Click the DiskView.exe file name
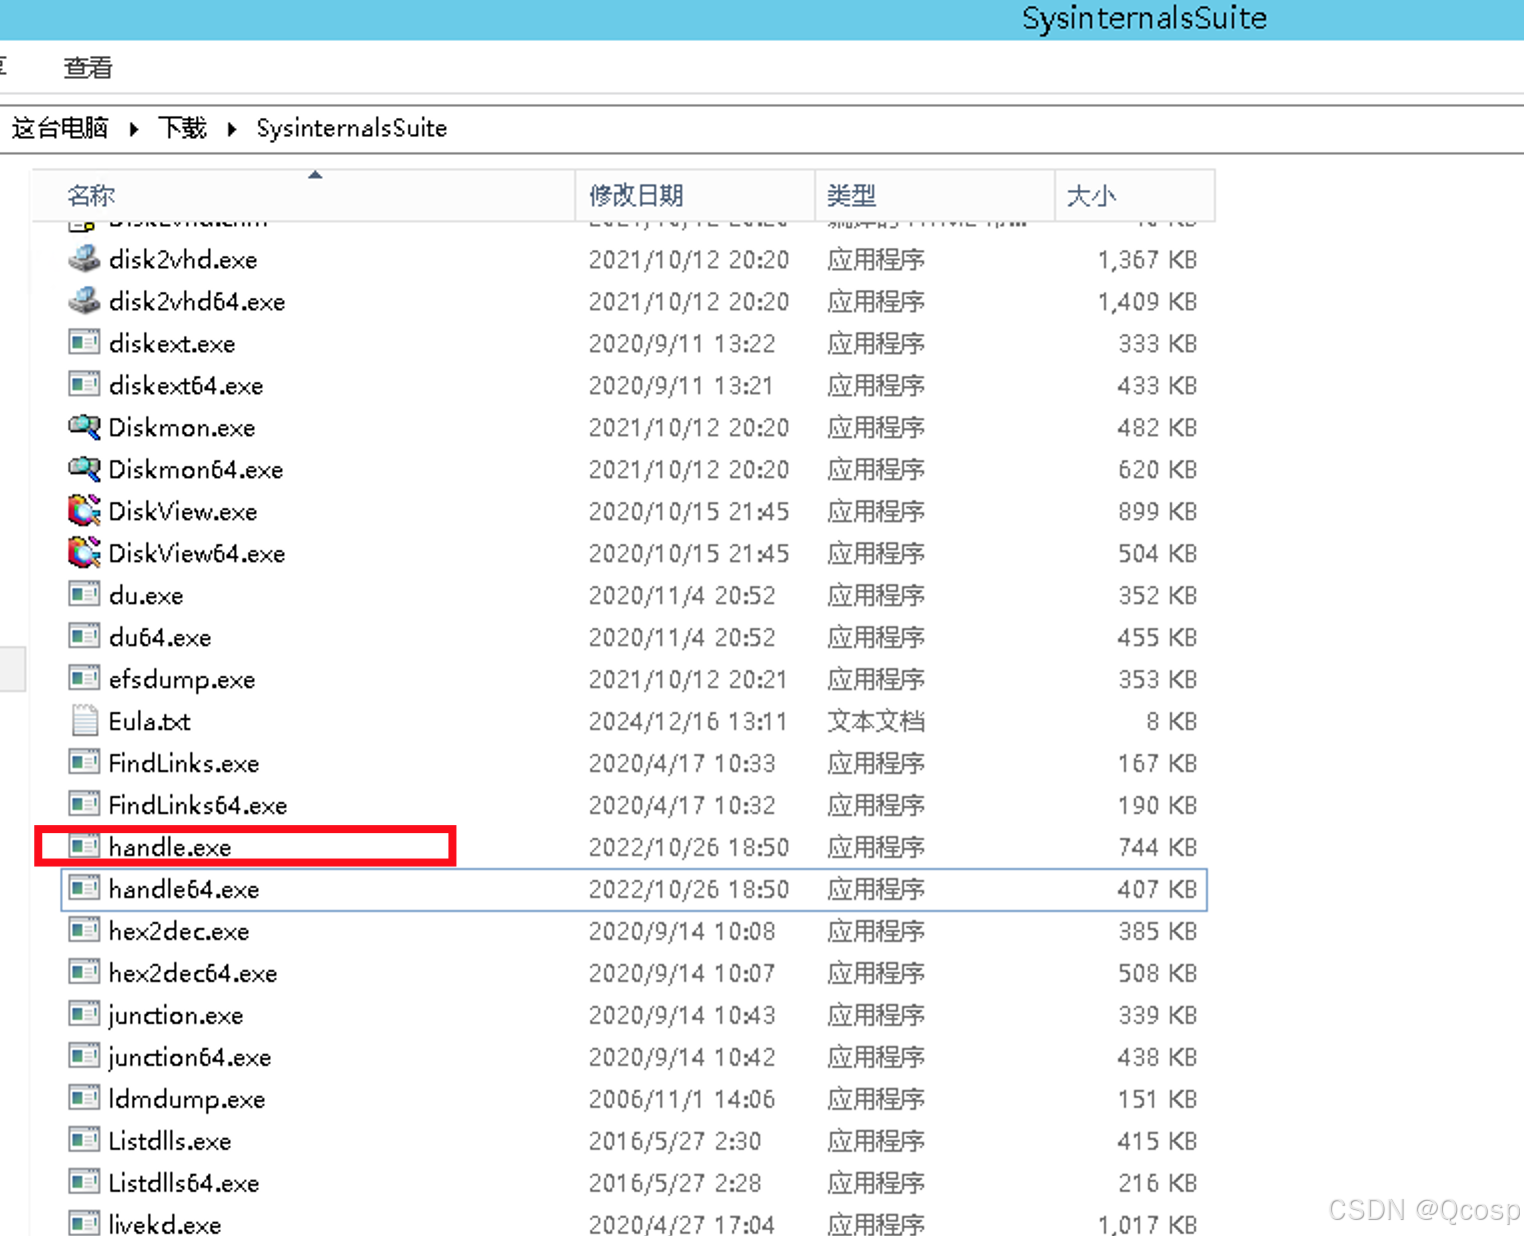 coord(183,511)
